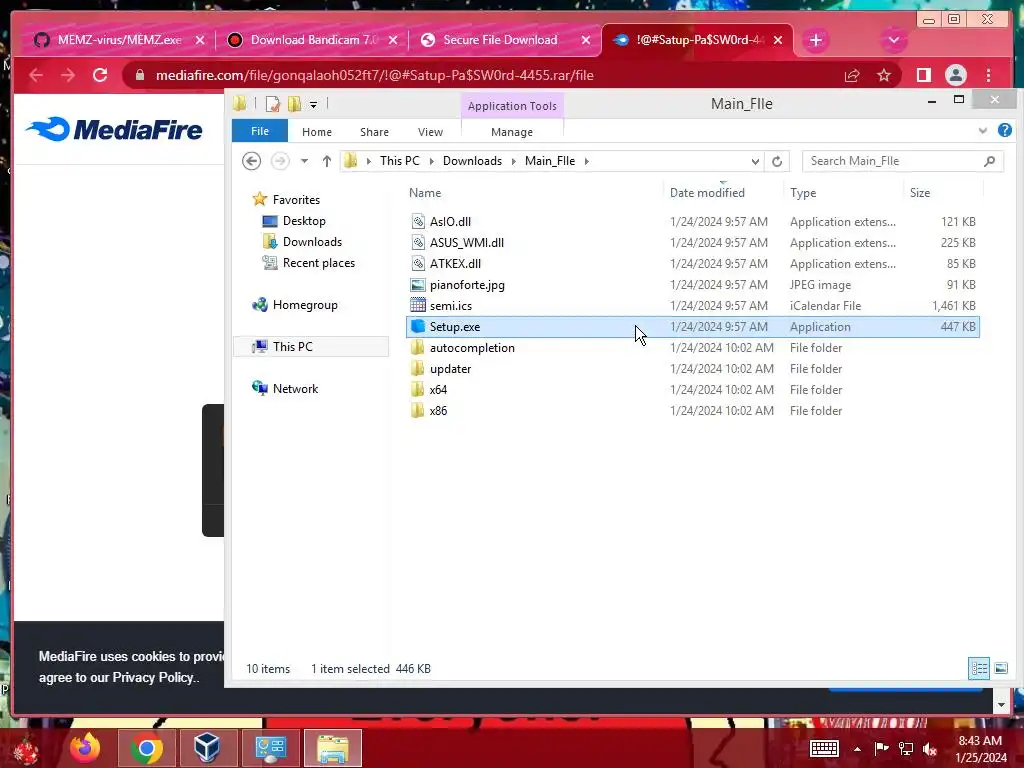The width and height of the screenshot is (1024, 768).
Task: Click the taskbar volume muted icon
Action: point(929,748)
